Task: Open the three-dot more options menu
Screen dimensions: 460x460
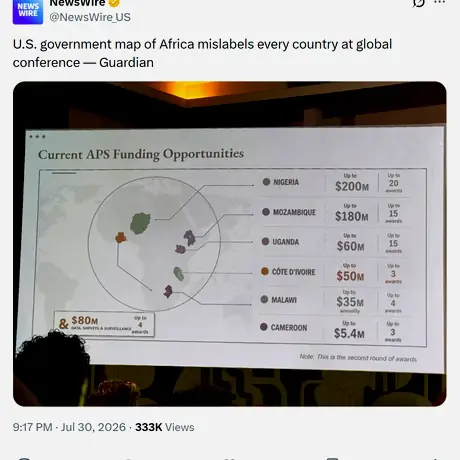Action: tap(439, 2)
